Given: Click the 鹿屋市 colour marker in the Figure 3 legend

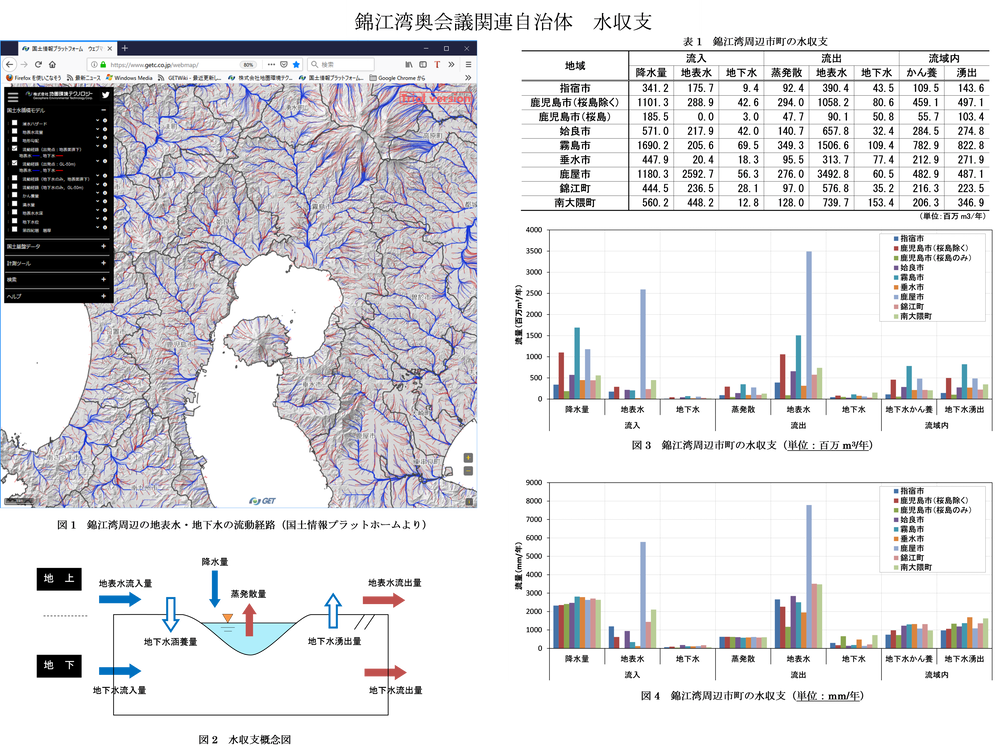Looking at the screenshot, I should point(896,297).
